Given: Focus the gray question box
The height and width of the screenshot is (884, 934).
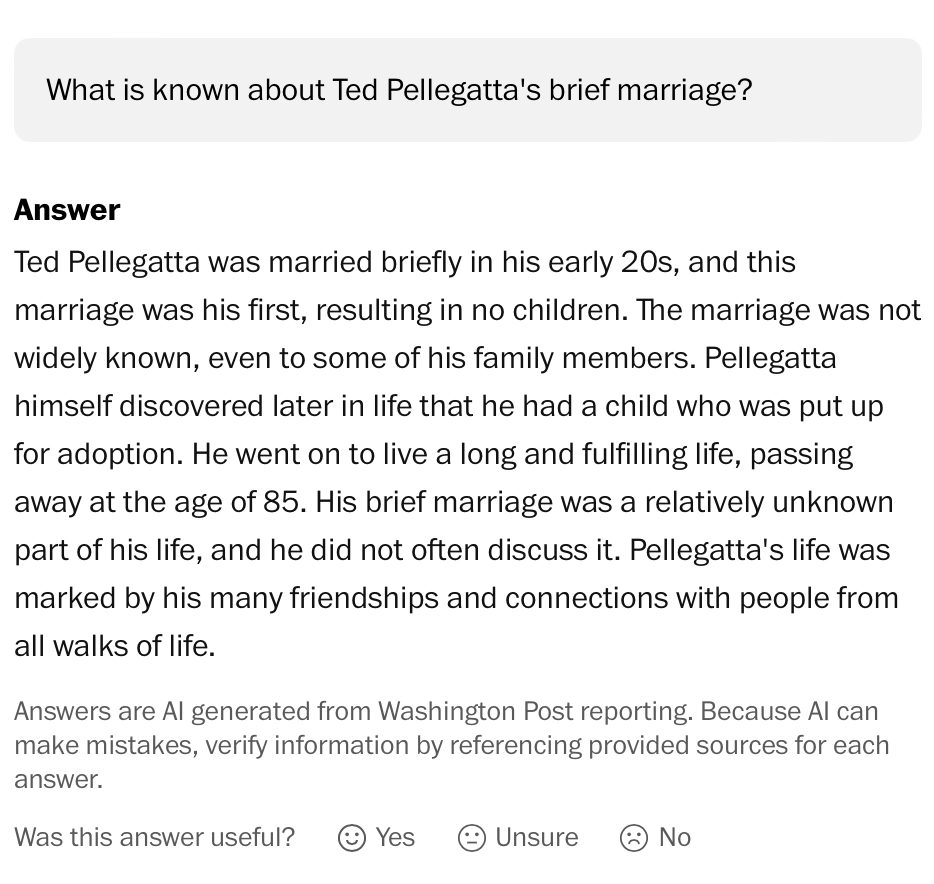Looking at the screenshot, I should tap(467, 90).
